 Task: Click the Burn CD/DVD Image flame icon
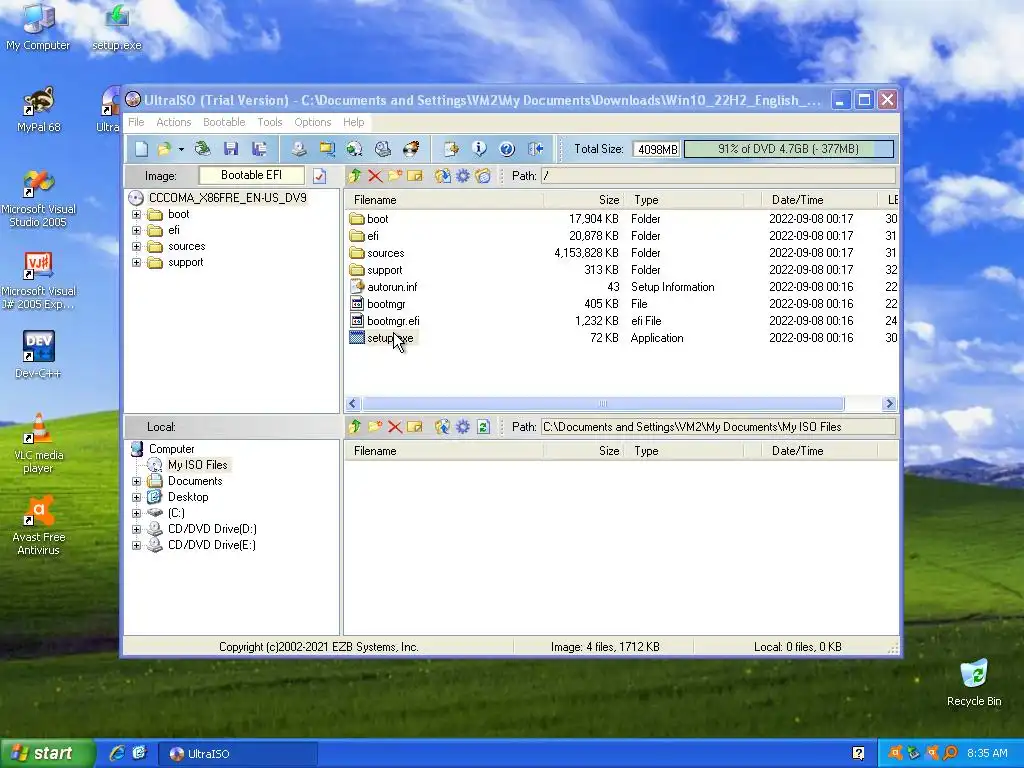411,149
